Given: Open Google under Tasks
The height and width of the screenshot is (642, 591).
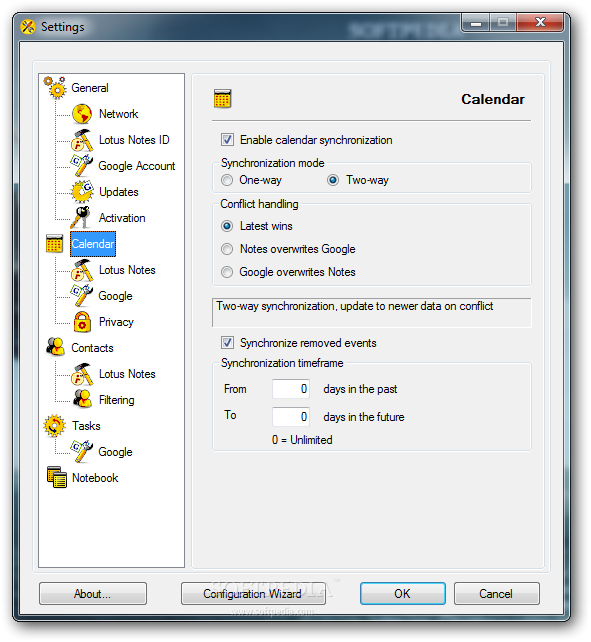Looking at the screenshot, I should tap(115, 452).
